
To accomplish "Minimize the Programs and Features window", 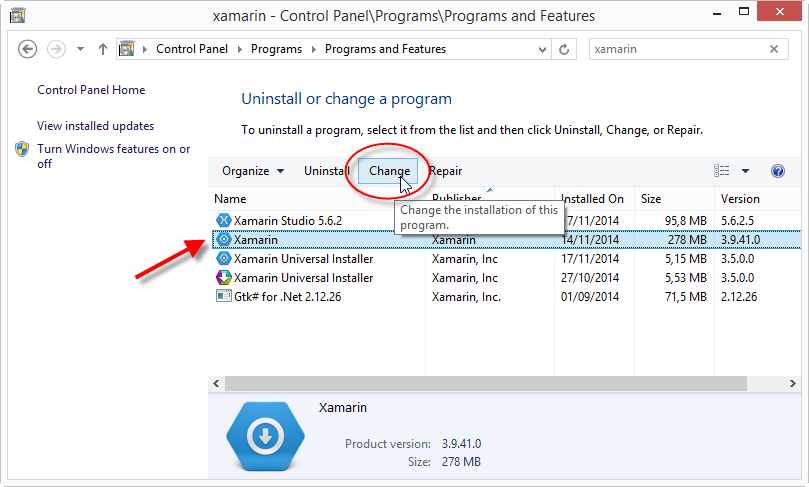I will (717, 13).
